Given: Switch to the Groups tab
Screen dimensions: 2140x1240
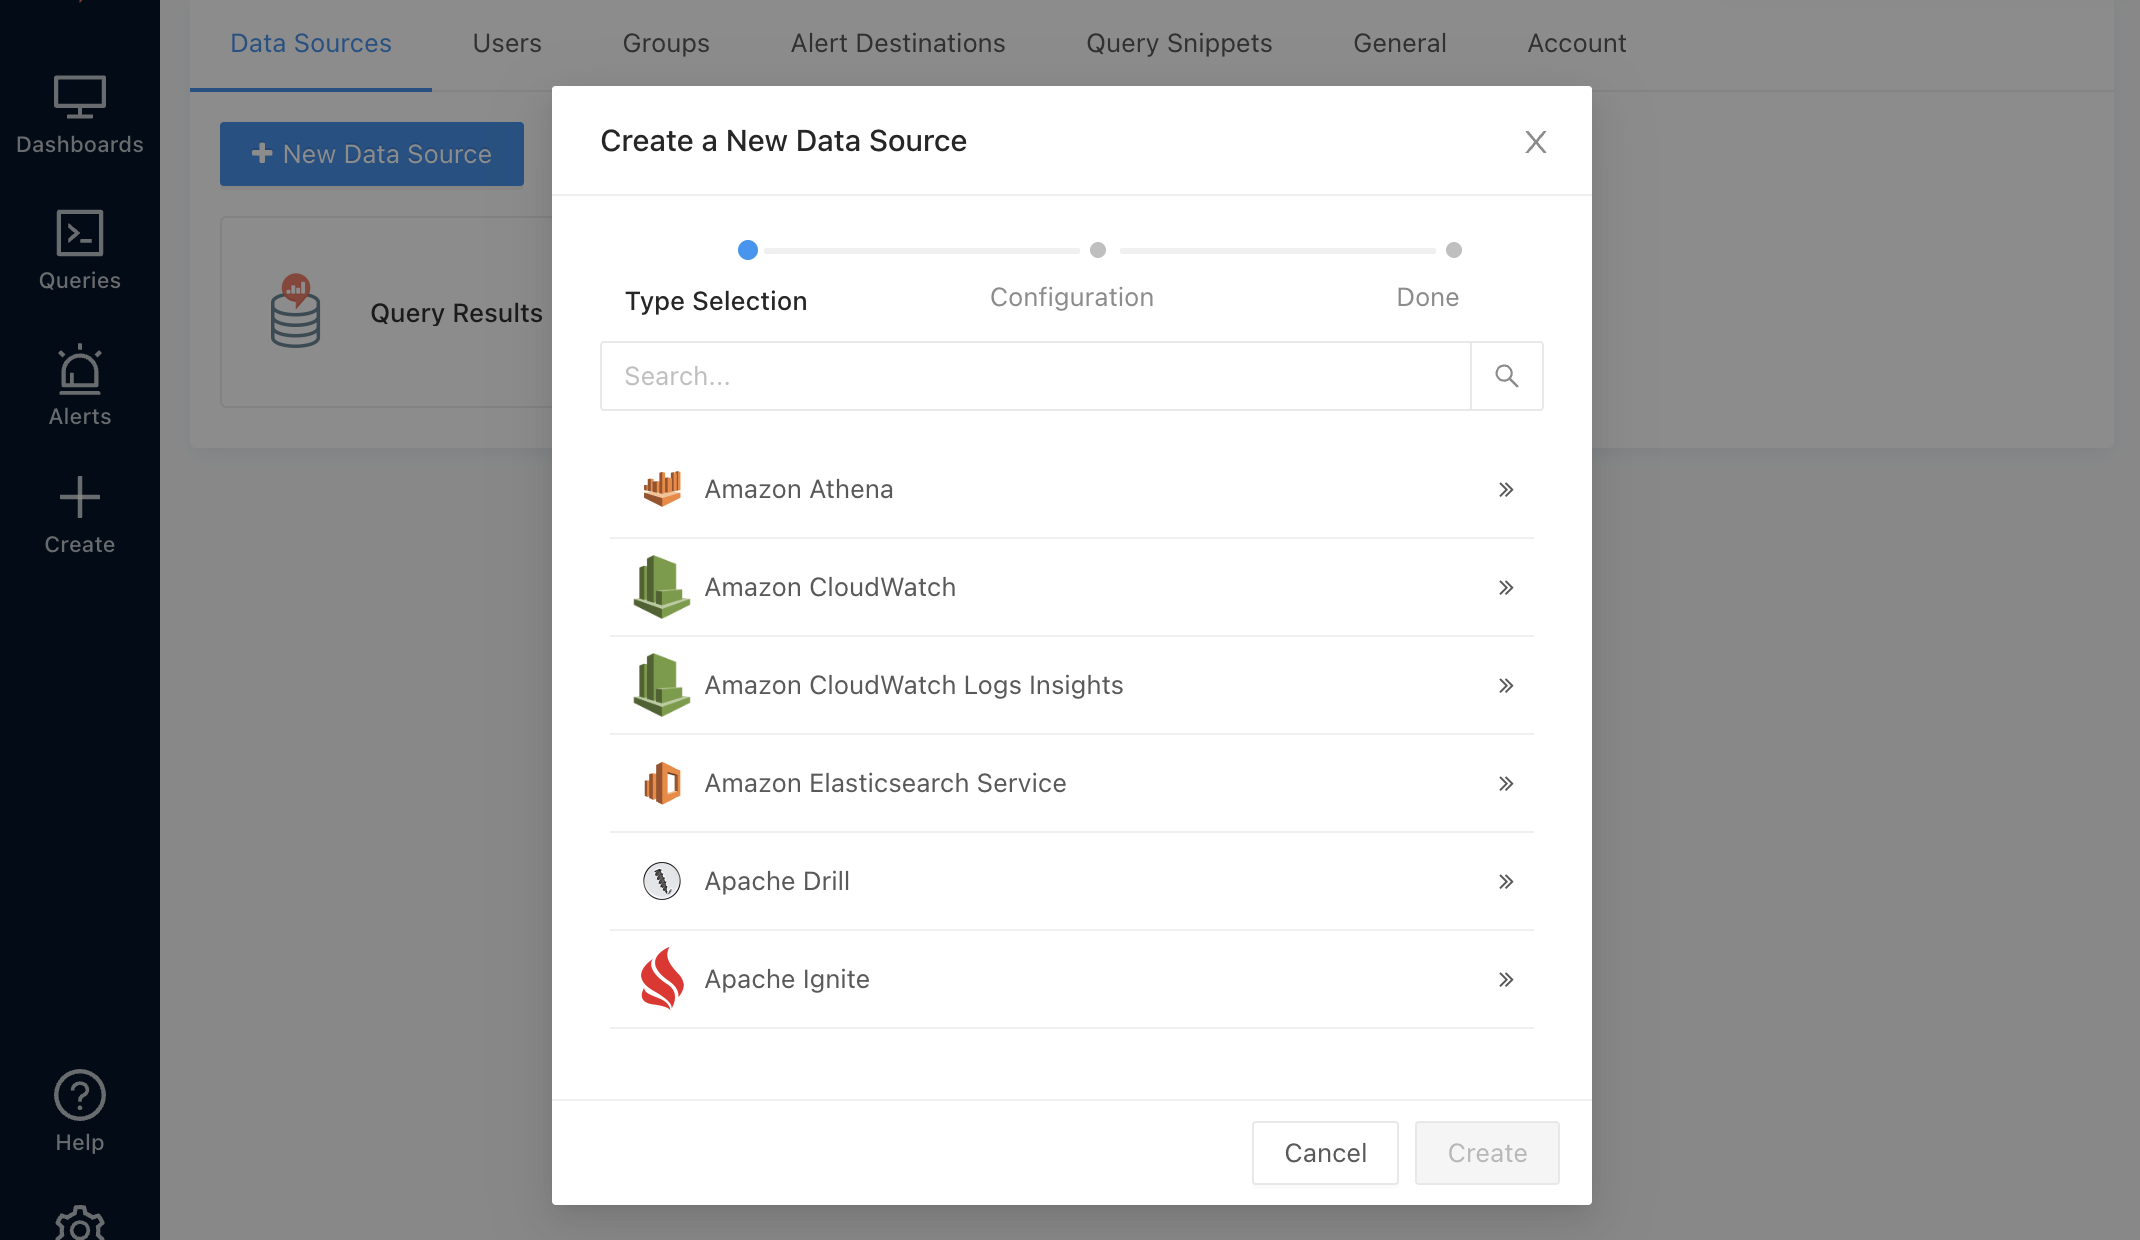Looking at the screenshot, I should click(x=666, y=44).
